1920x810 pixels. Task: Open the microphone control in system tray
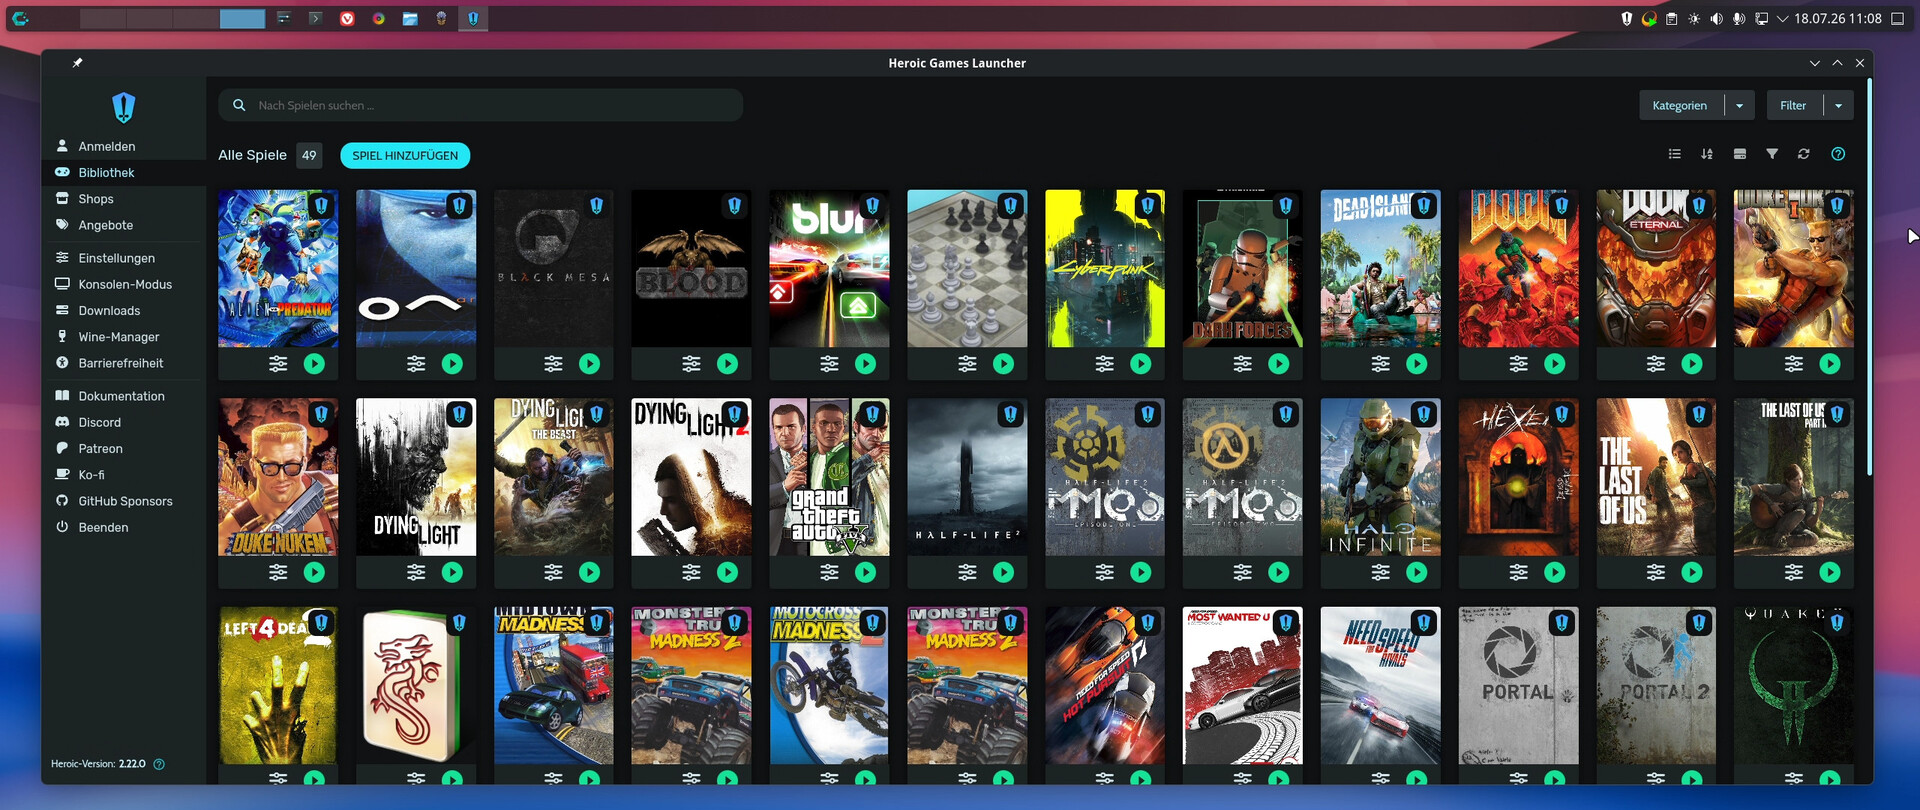[1739, 18]
